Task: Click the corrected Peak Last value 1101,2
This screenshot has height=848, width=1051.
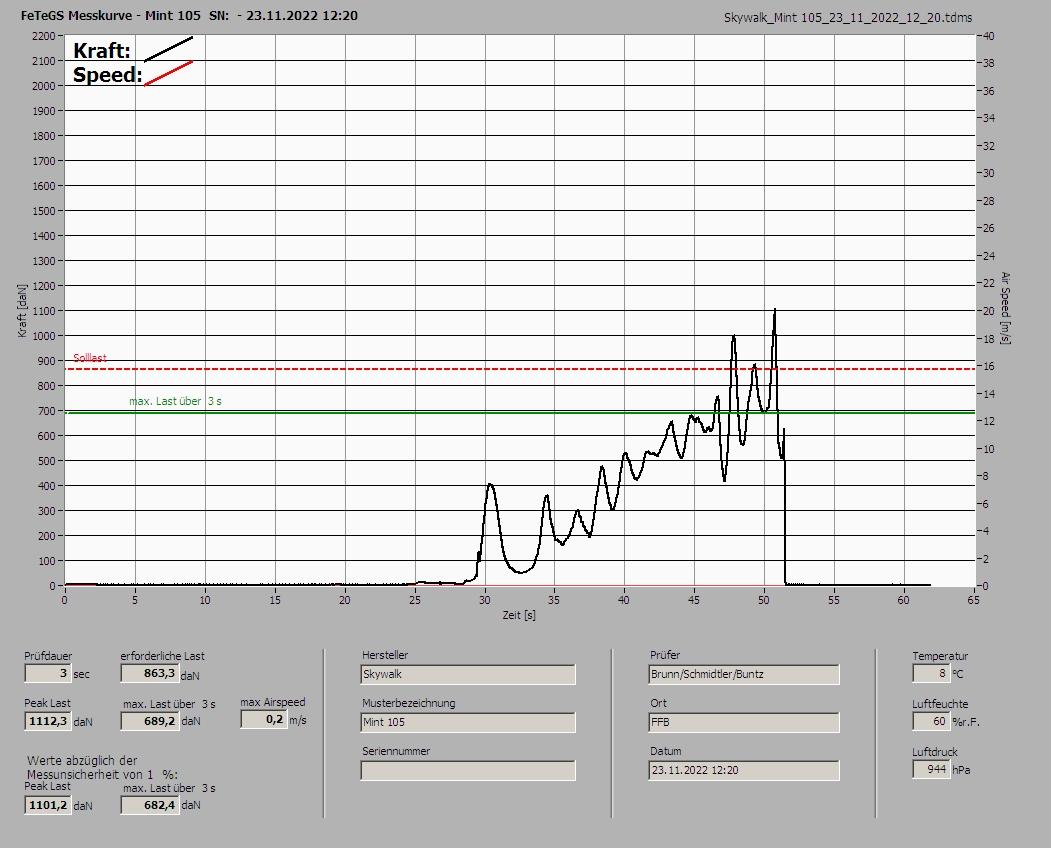Action: point(48,805)
